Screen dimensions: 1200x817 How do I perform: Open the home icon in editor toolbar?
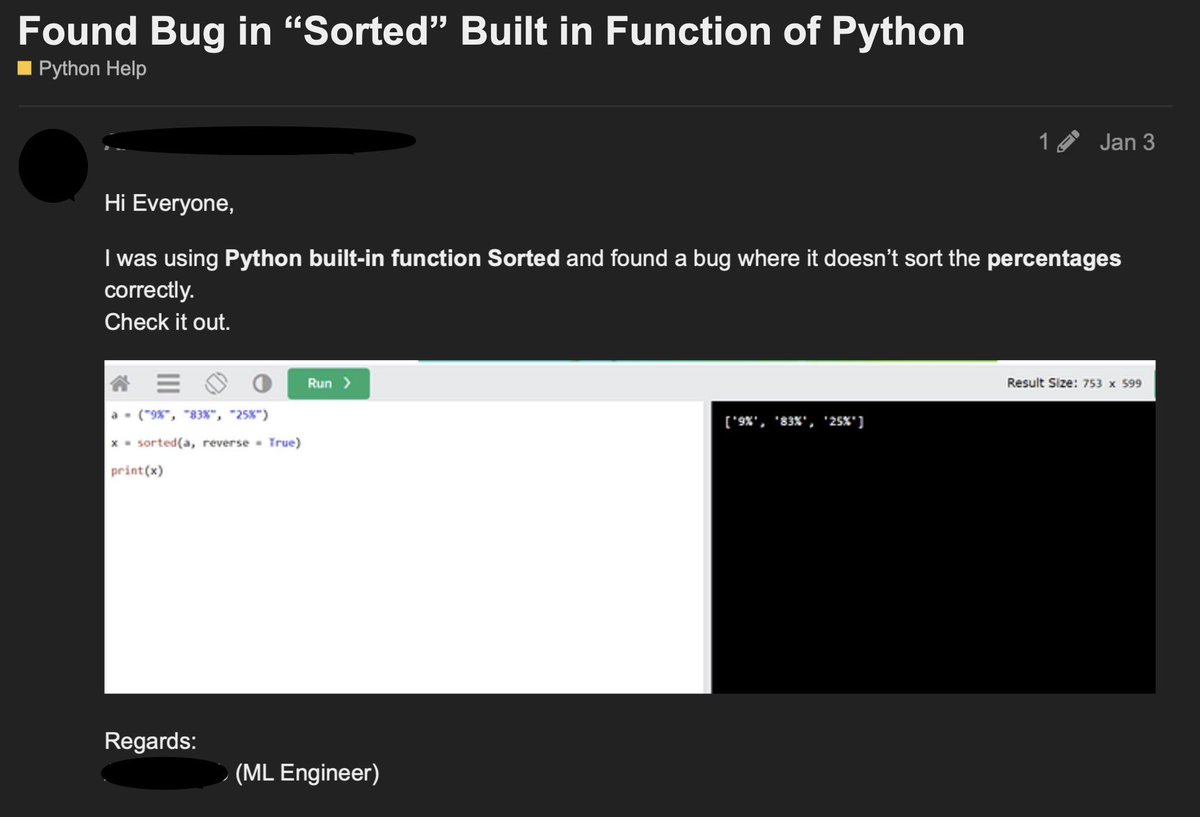point(121,383)
